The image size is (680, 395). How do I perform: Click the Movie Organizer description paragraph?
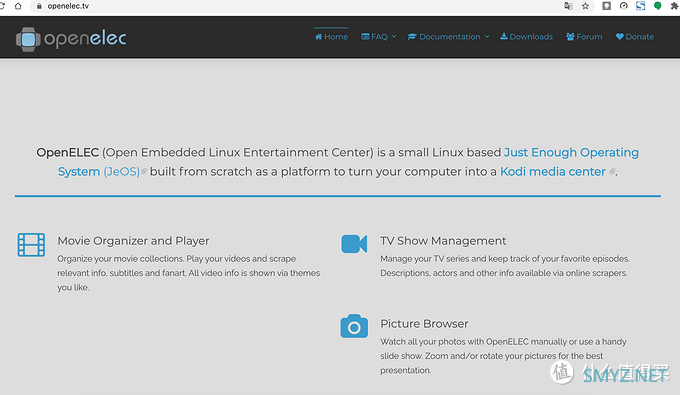point(189,273)
